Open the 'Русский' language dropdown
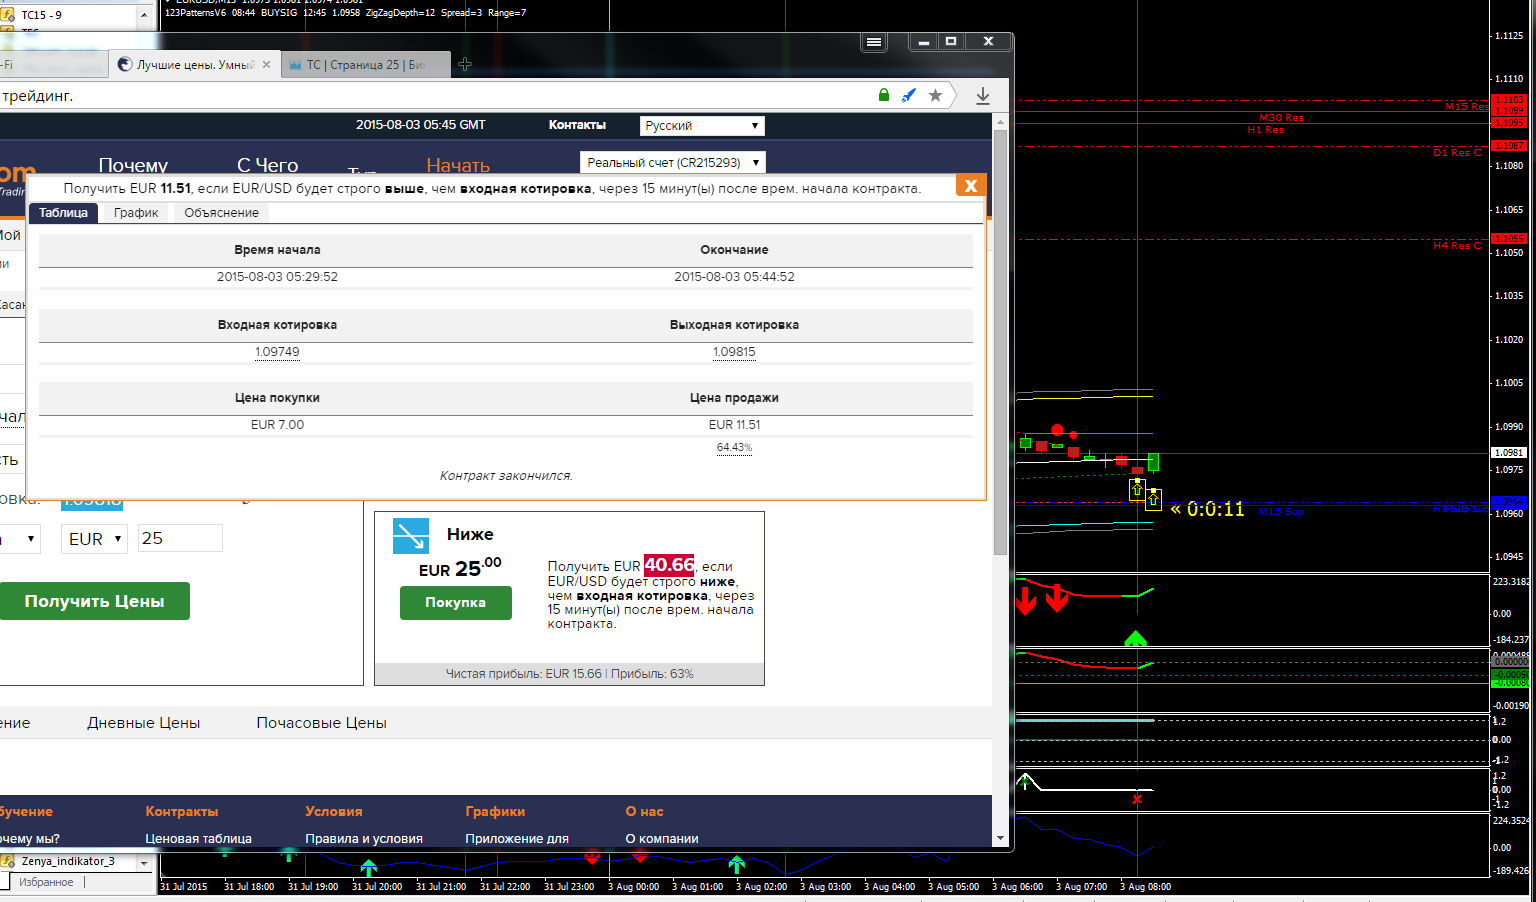 [702, 126]
